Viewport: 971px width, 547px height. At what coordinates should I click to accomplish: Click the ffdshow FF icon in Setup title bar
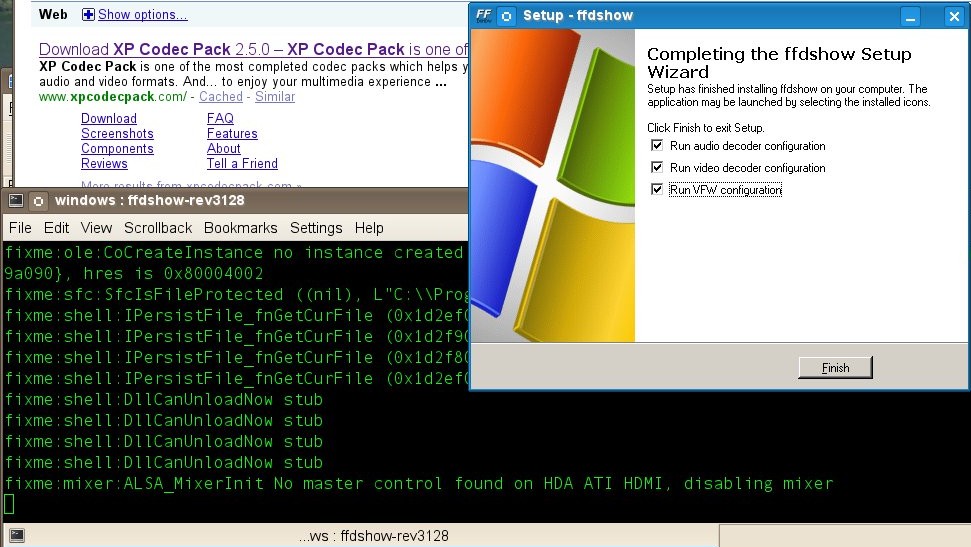pos(484,15)
